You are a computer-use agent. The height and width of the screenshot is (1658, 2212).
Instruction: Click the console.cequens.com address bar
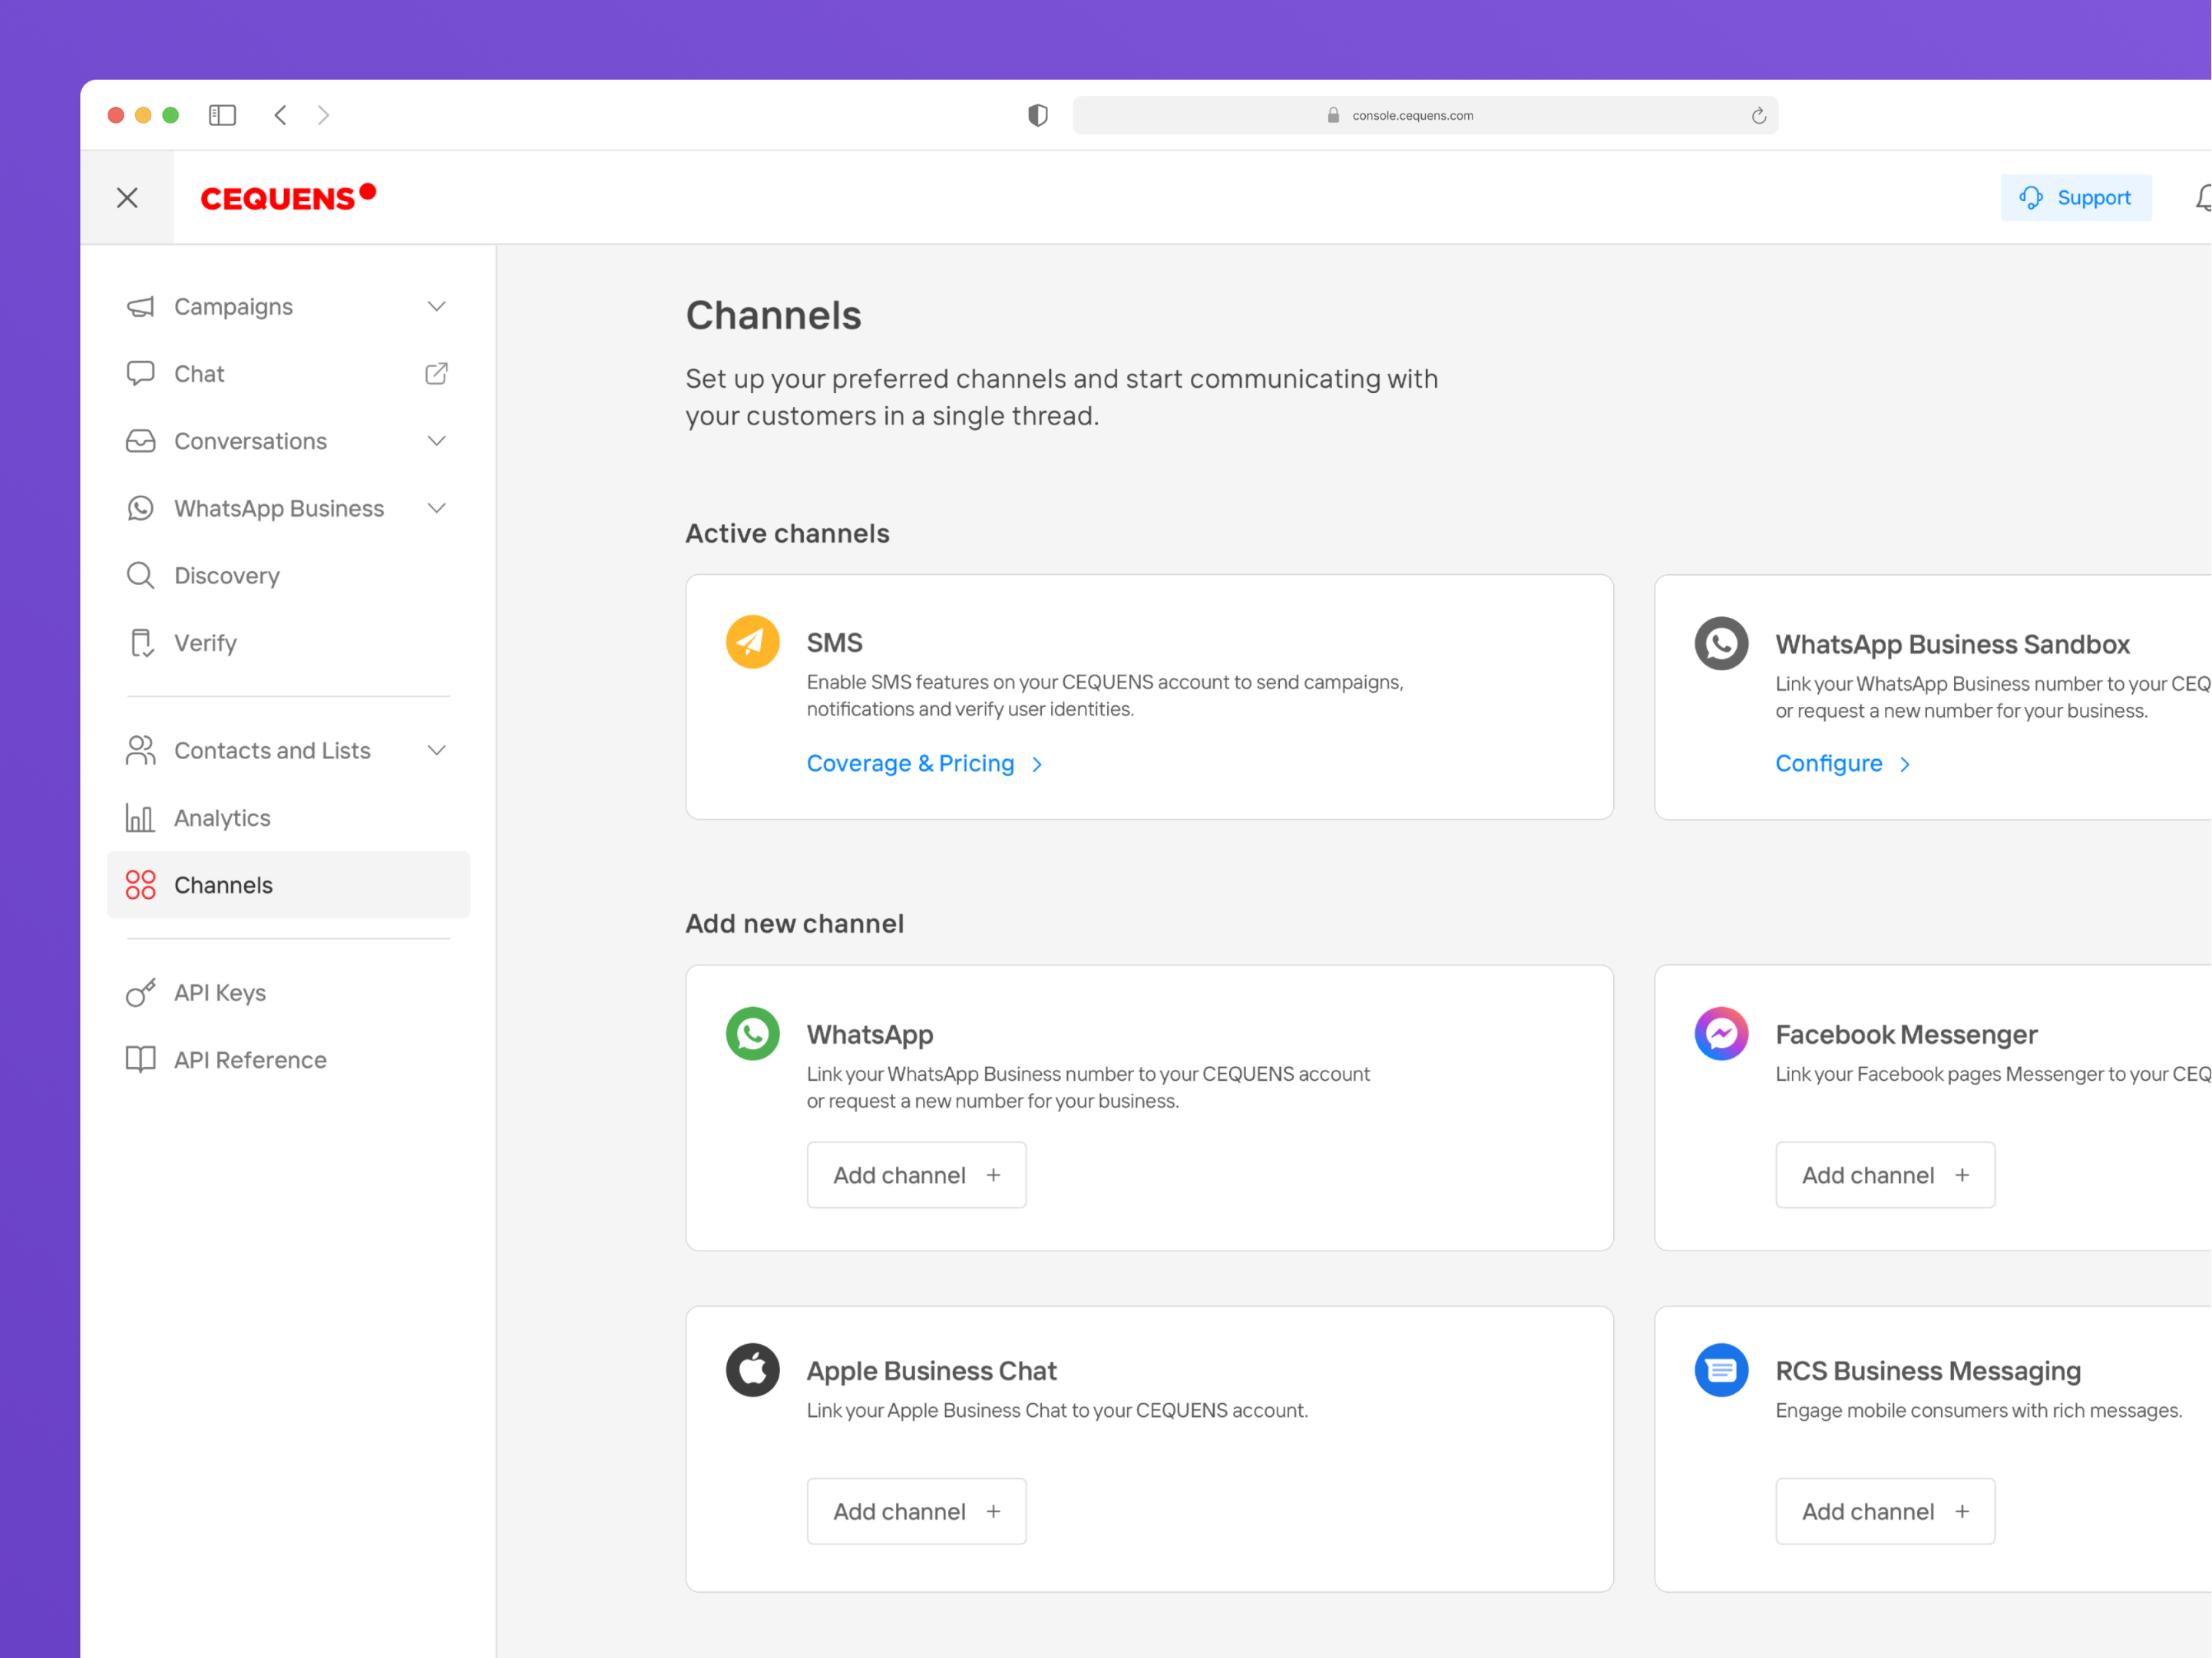pos(1425,115)
